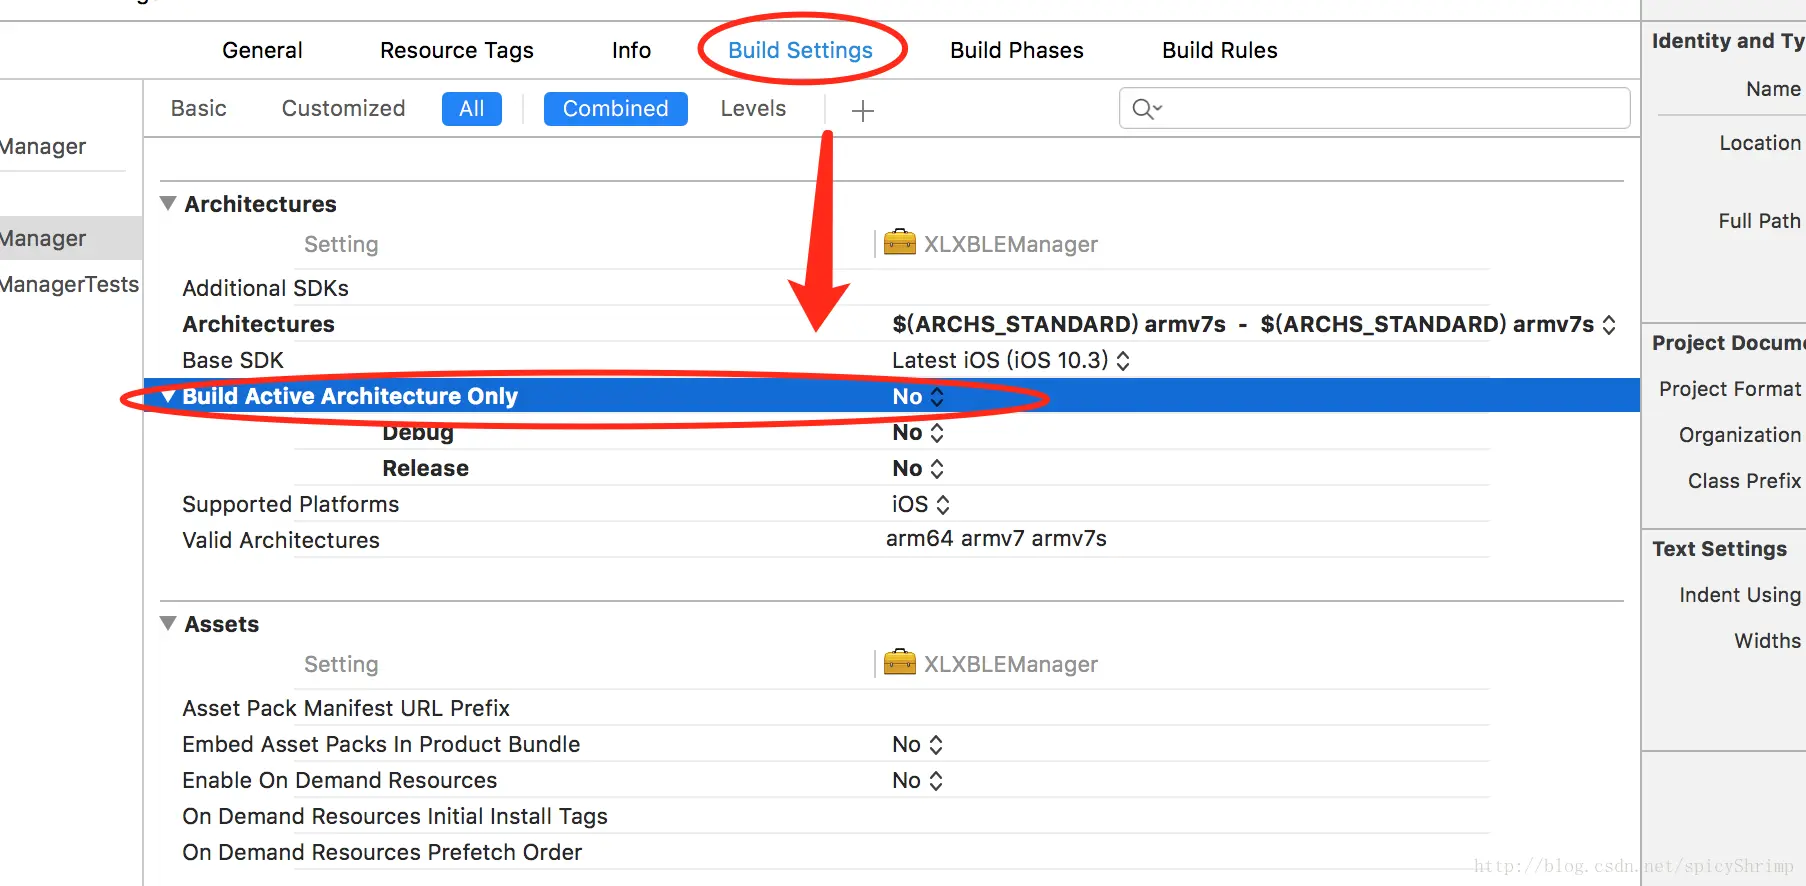Click the arm64 armv7 armv7s value

pos(996,538)
